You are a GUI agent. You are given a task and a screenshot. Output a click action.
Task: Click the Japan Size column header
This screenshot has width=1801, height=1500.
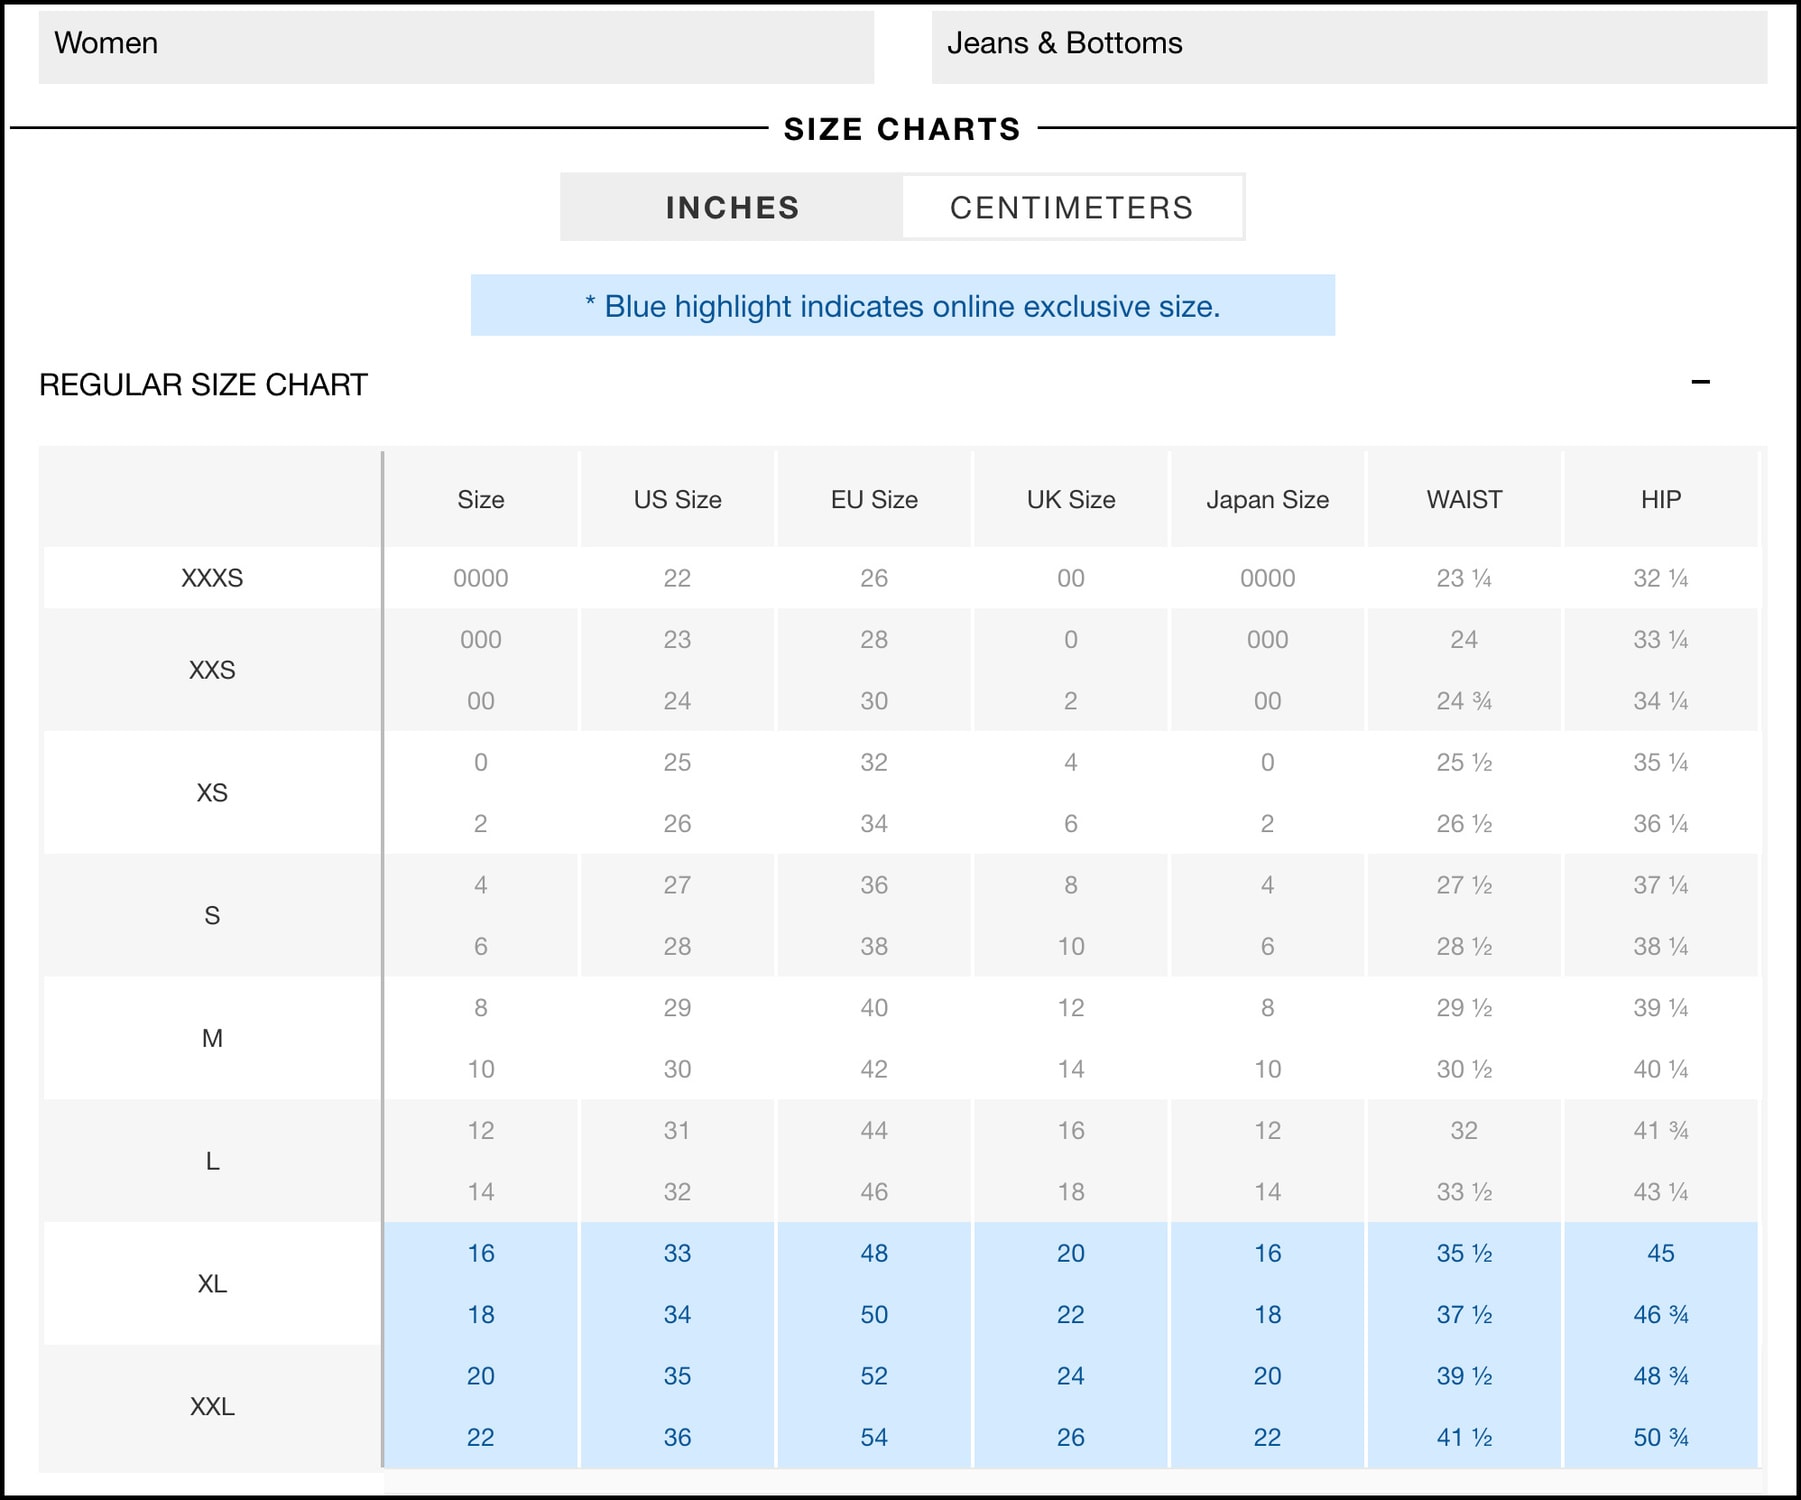coord(1267,499)
